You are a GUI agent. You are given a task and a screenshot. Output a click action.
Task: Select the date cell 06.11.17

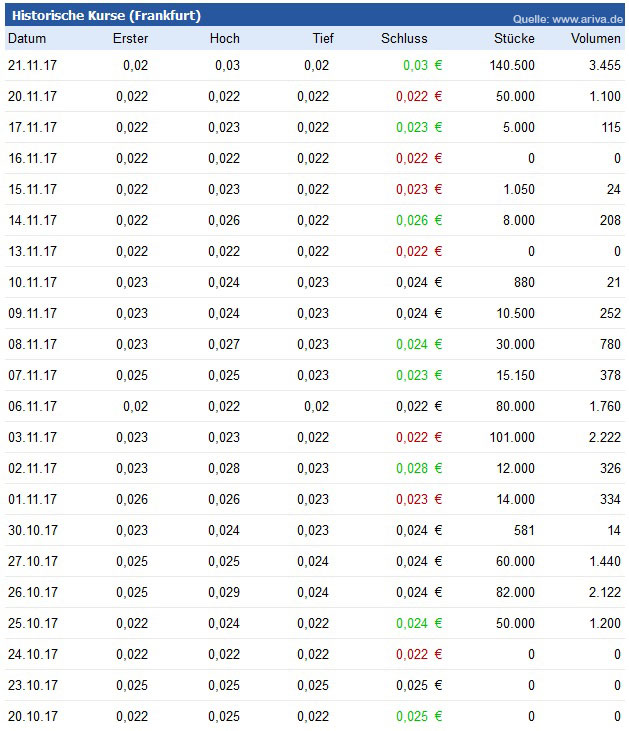pyautogui.click(x=32, y=406)
